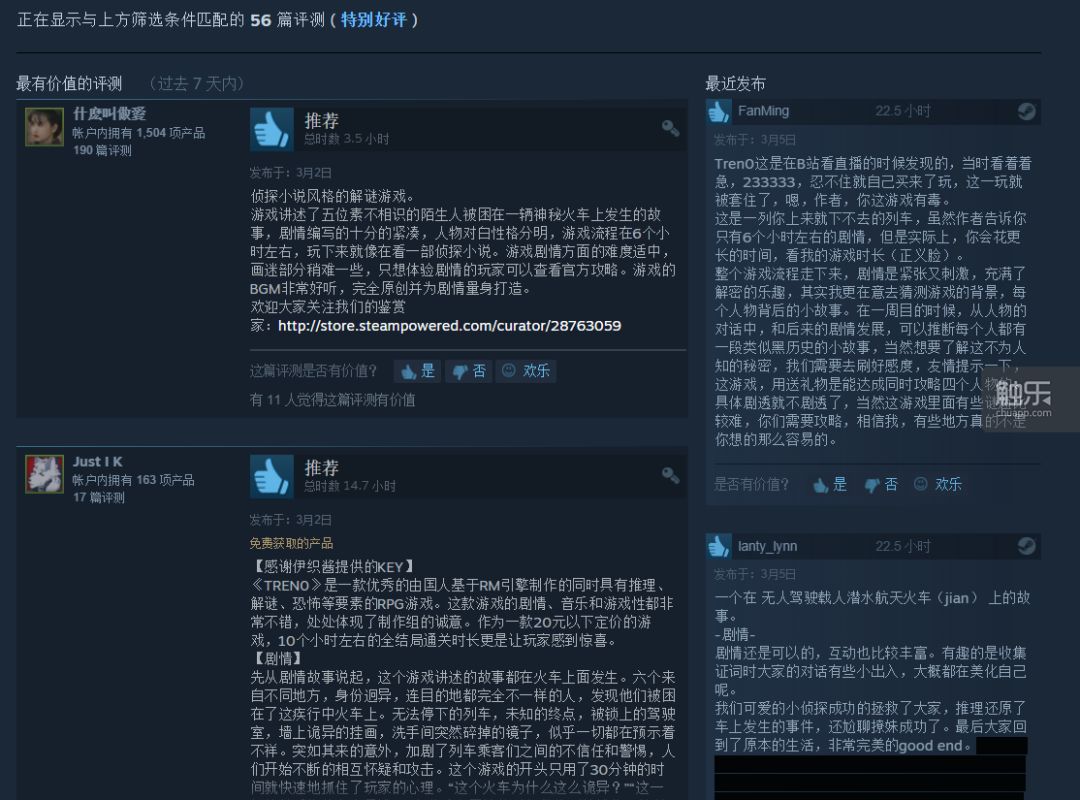Open FanMing reviewer name
Viewport: 1080px width, 800px height.
[763, 111]
